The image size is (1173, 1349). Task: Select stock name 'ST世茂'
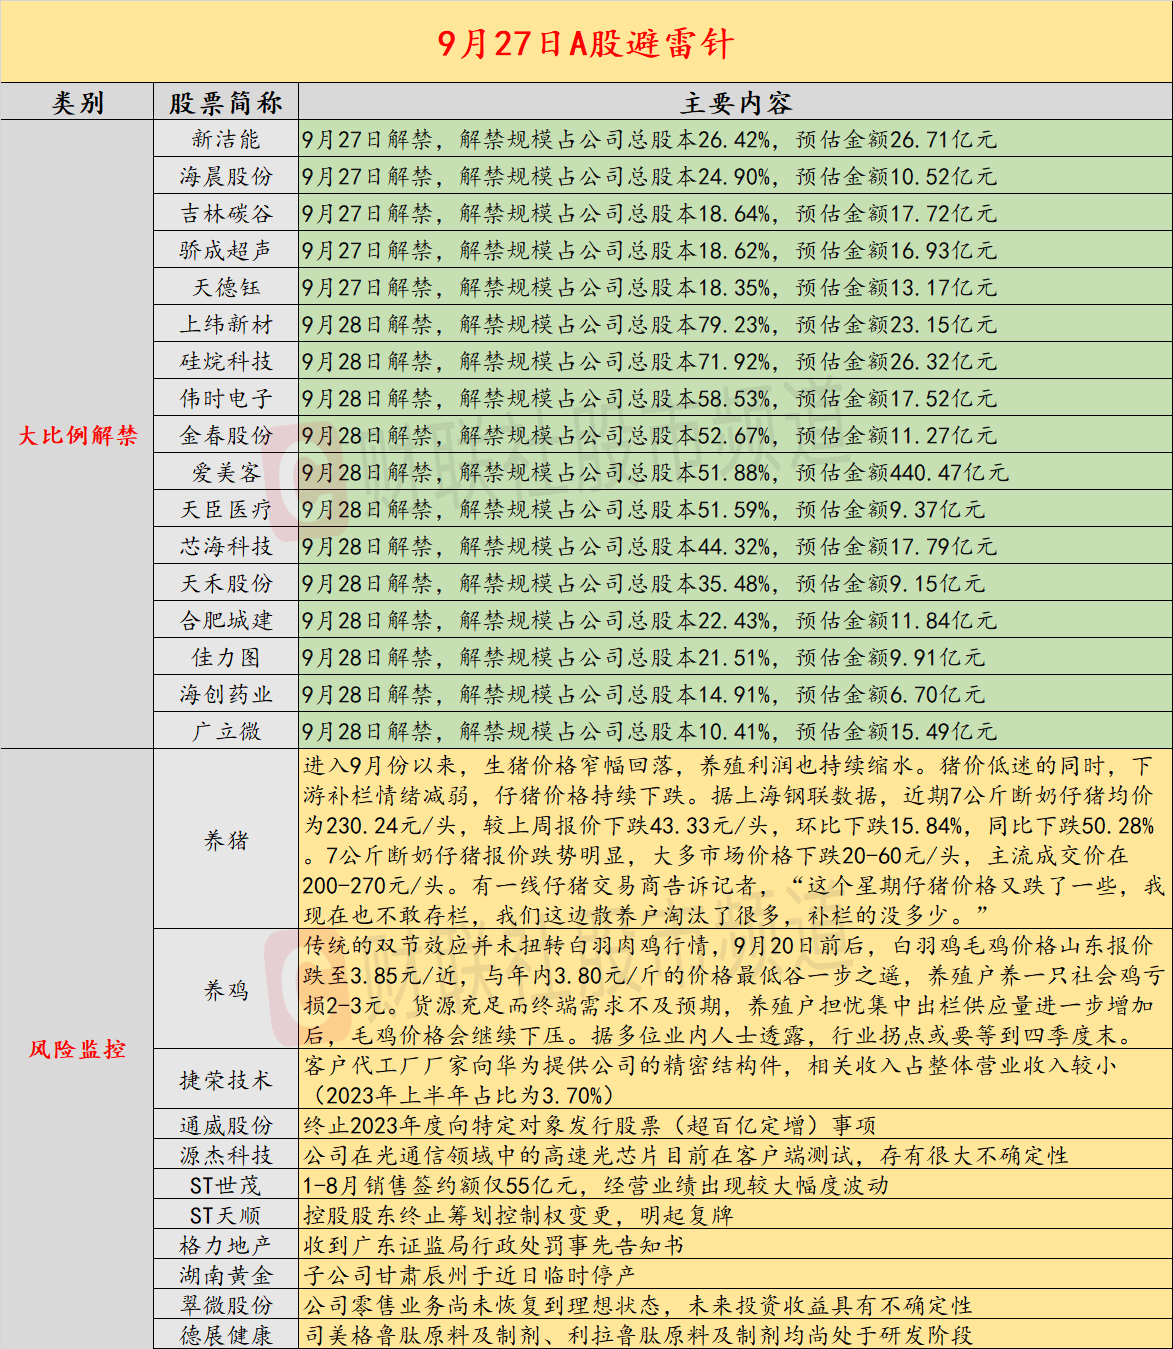click(x=226, y=1186)
